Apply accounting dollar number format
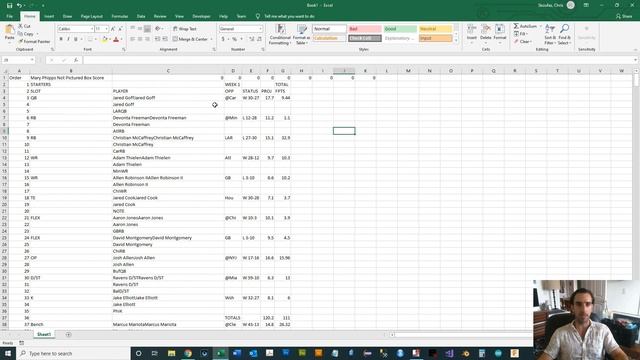Viewport: 640px width, 360px height. pyautogui.click(x=223, y=39)
